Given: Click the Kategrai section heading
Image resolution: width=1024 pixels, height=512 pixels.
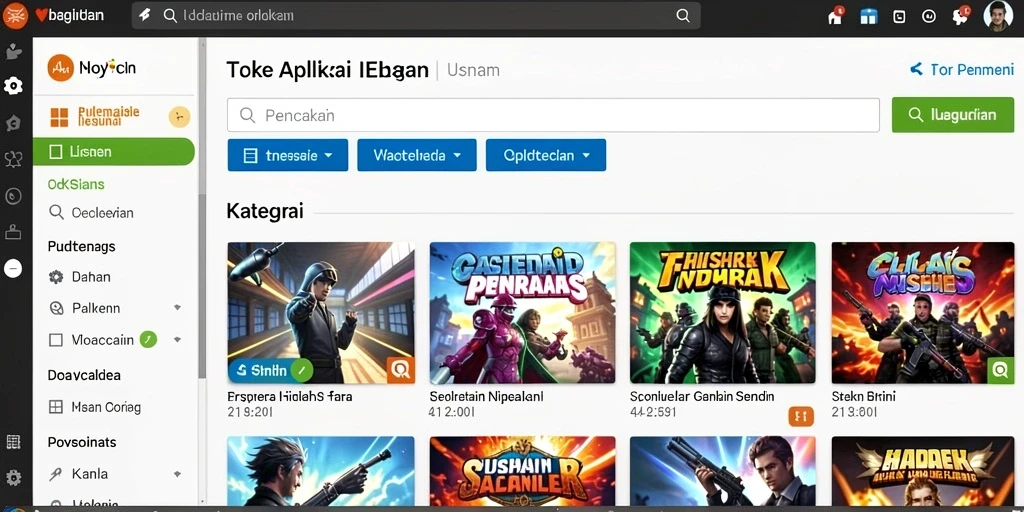Looking at the screenshot, I should click(x=264, y=212).
